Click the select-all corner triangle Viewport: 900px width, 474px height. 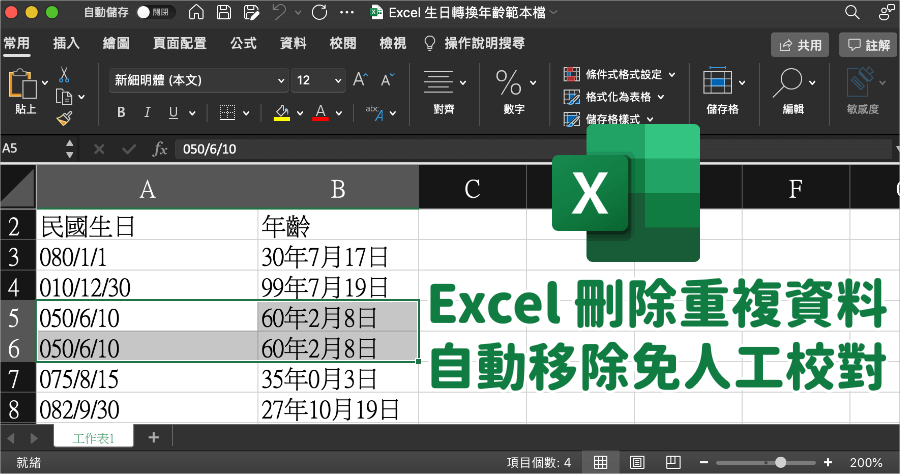coord(18,187)
